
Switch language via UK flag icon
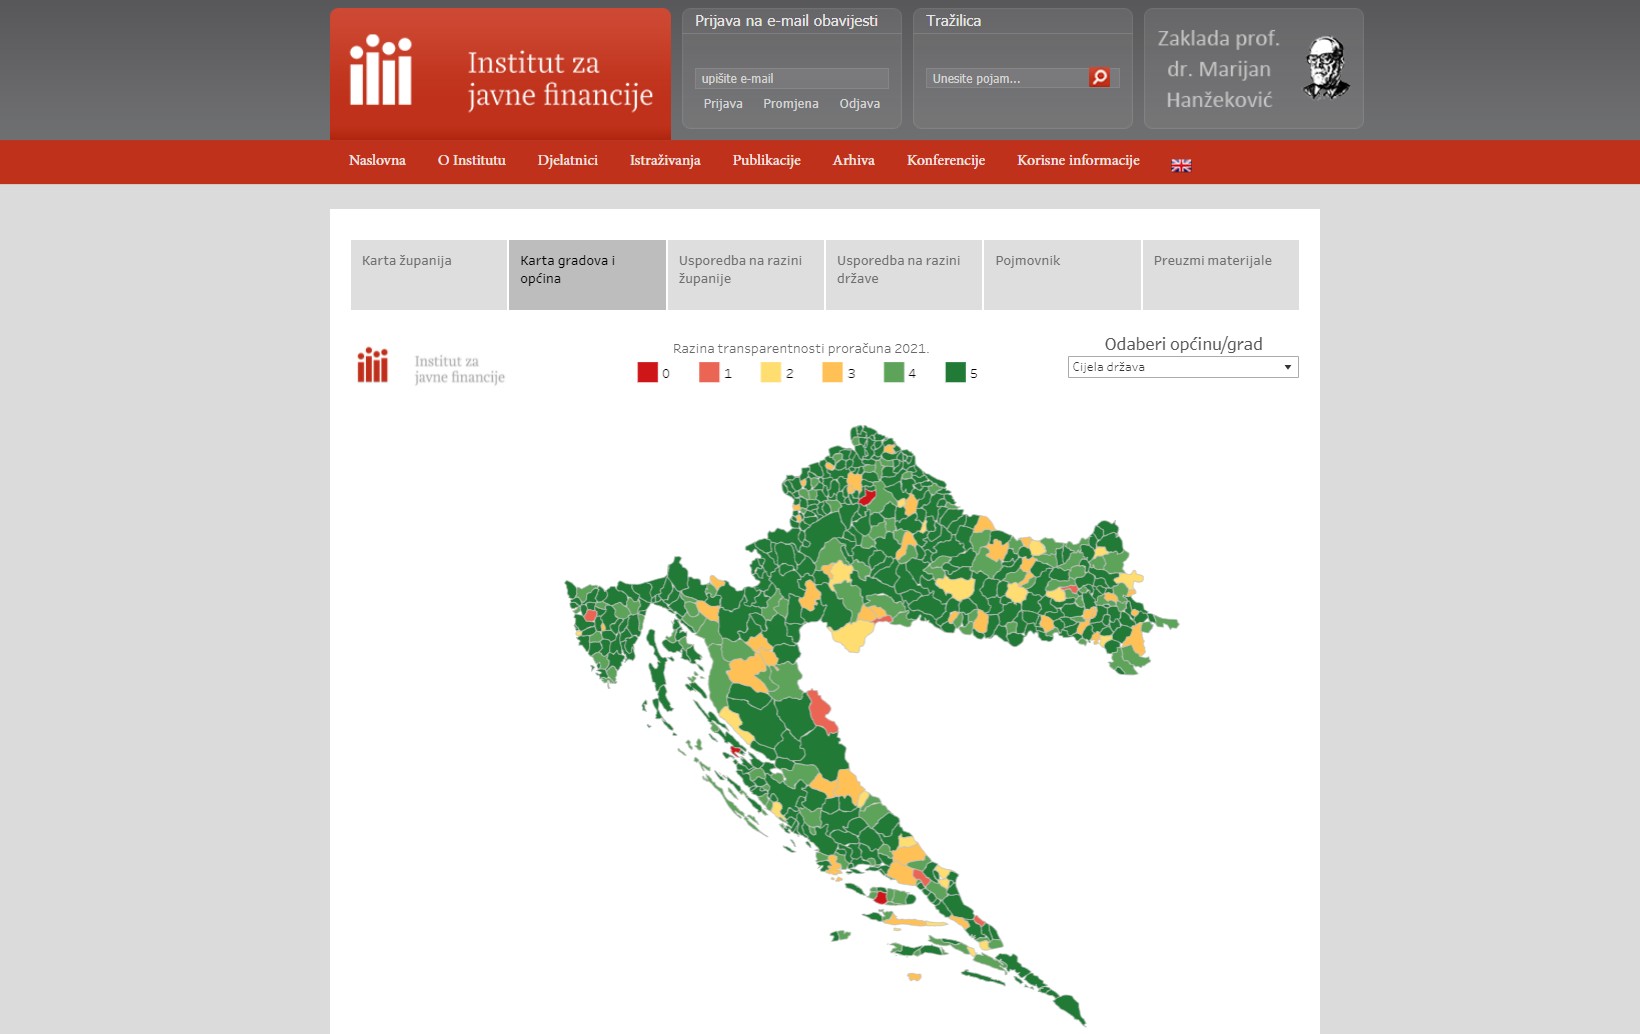tap(1181, 165)
